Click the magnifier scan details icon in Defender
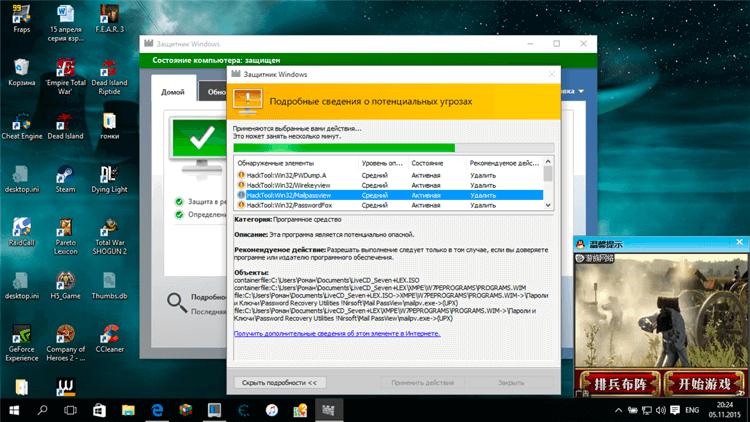 (x=176, y=303)
